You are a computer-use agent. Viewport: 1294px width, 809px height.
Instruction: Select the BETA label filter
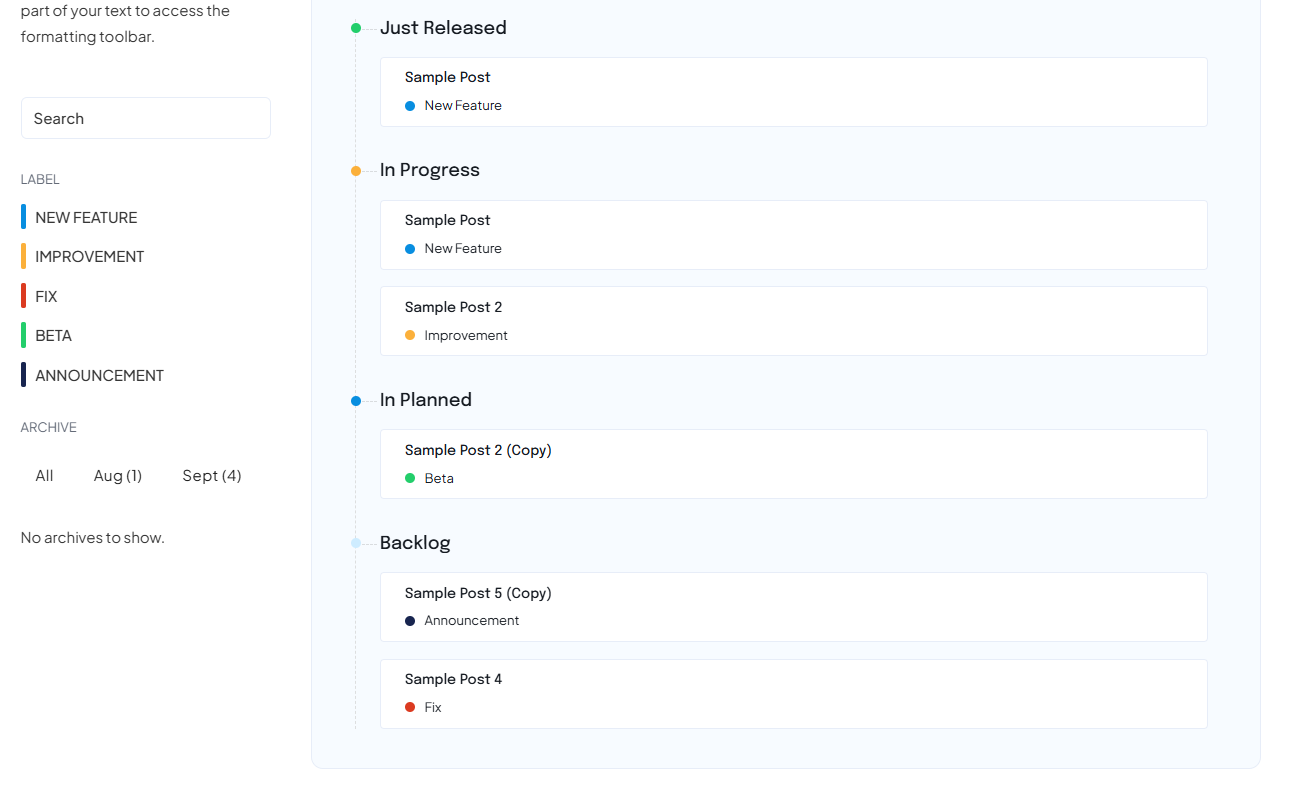pyautogui.click(x=53, y=336)
